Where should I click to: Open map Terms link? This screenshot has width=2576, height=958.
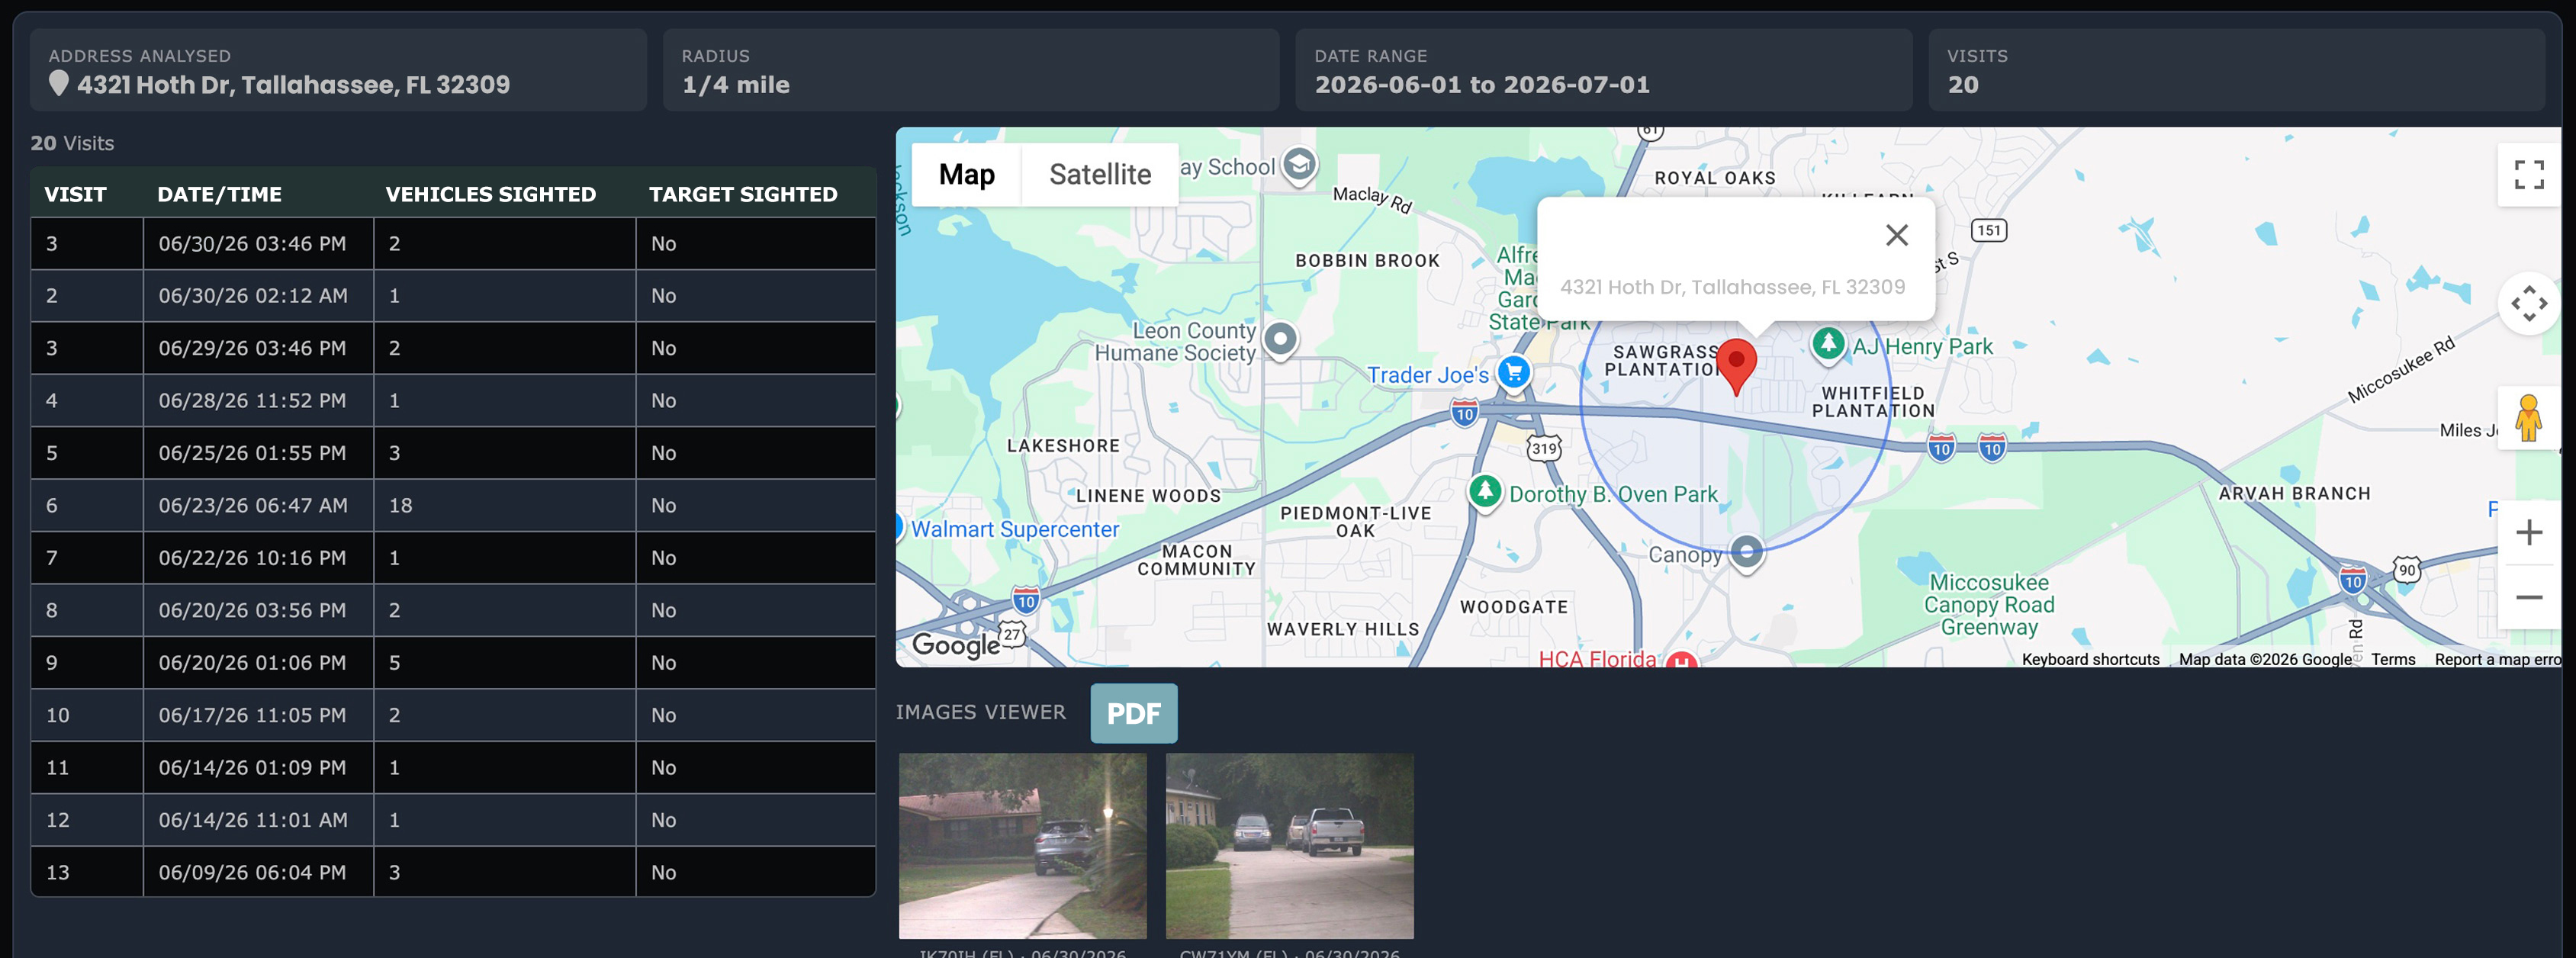click(2392, 659)
